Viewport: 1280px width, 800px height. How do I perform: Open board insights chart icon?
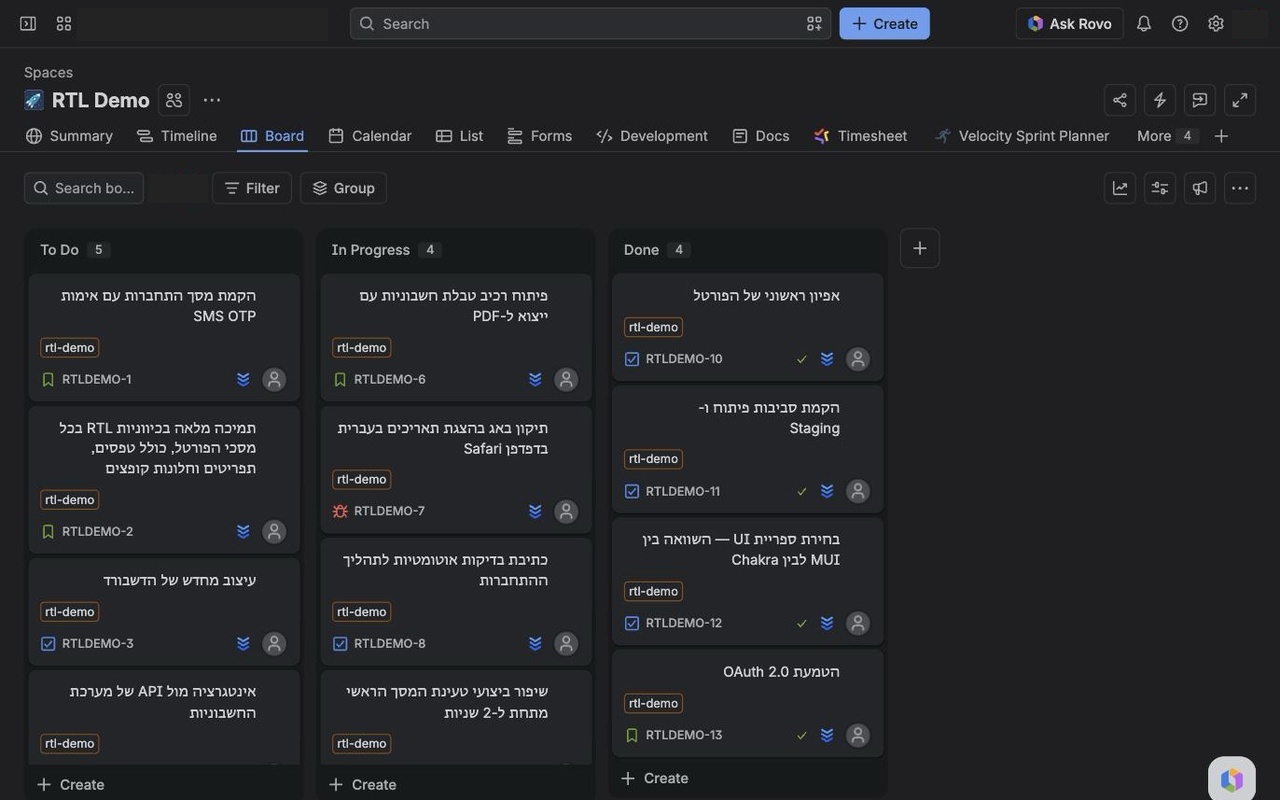tap(1120, 188)
